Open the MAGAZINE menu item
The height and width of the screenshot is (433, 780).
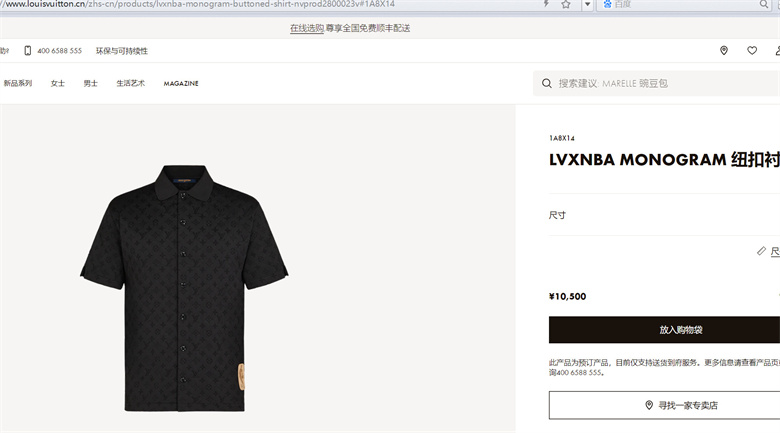coord(181,84)
